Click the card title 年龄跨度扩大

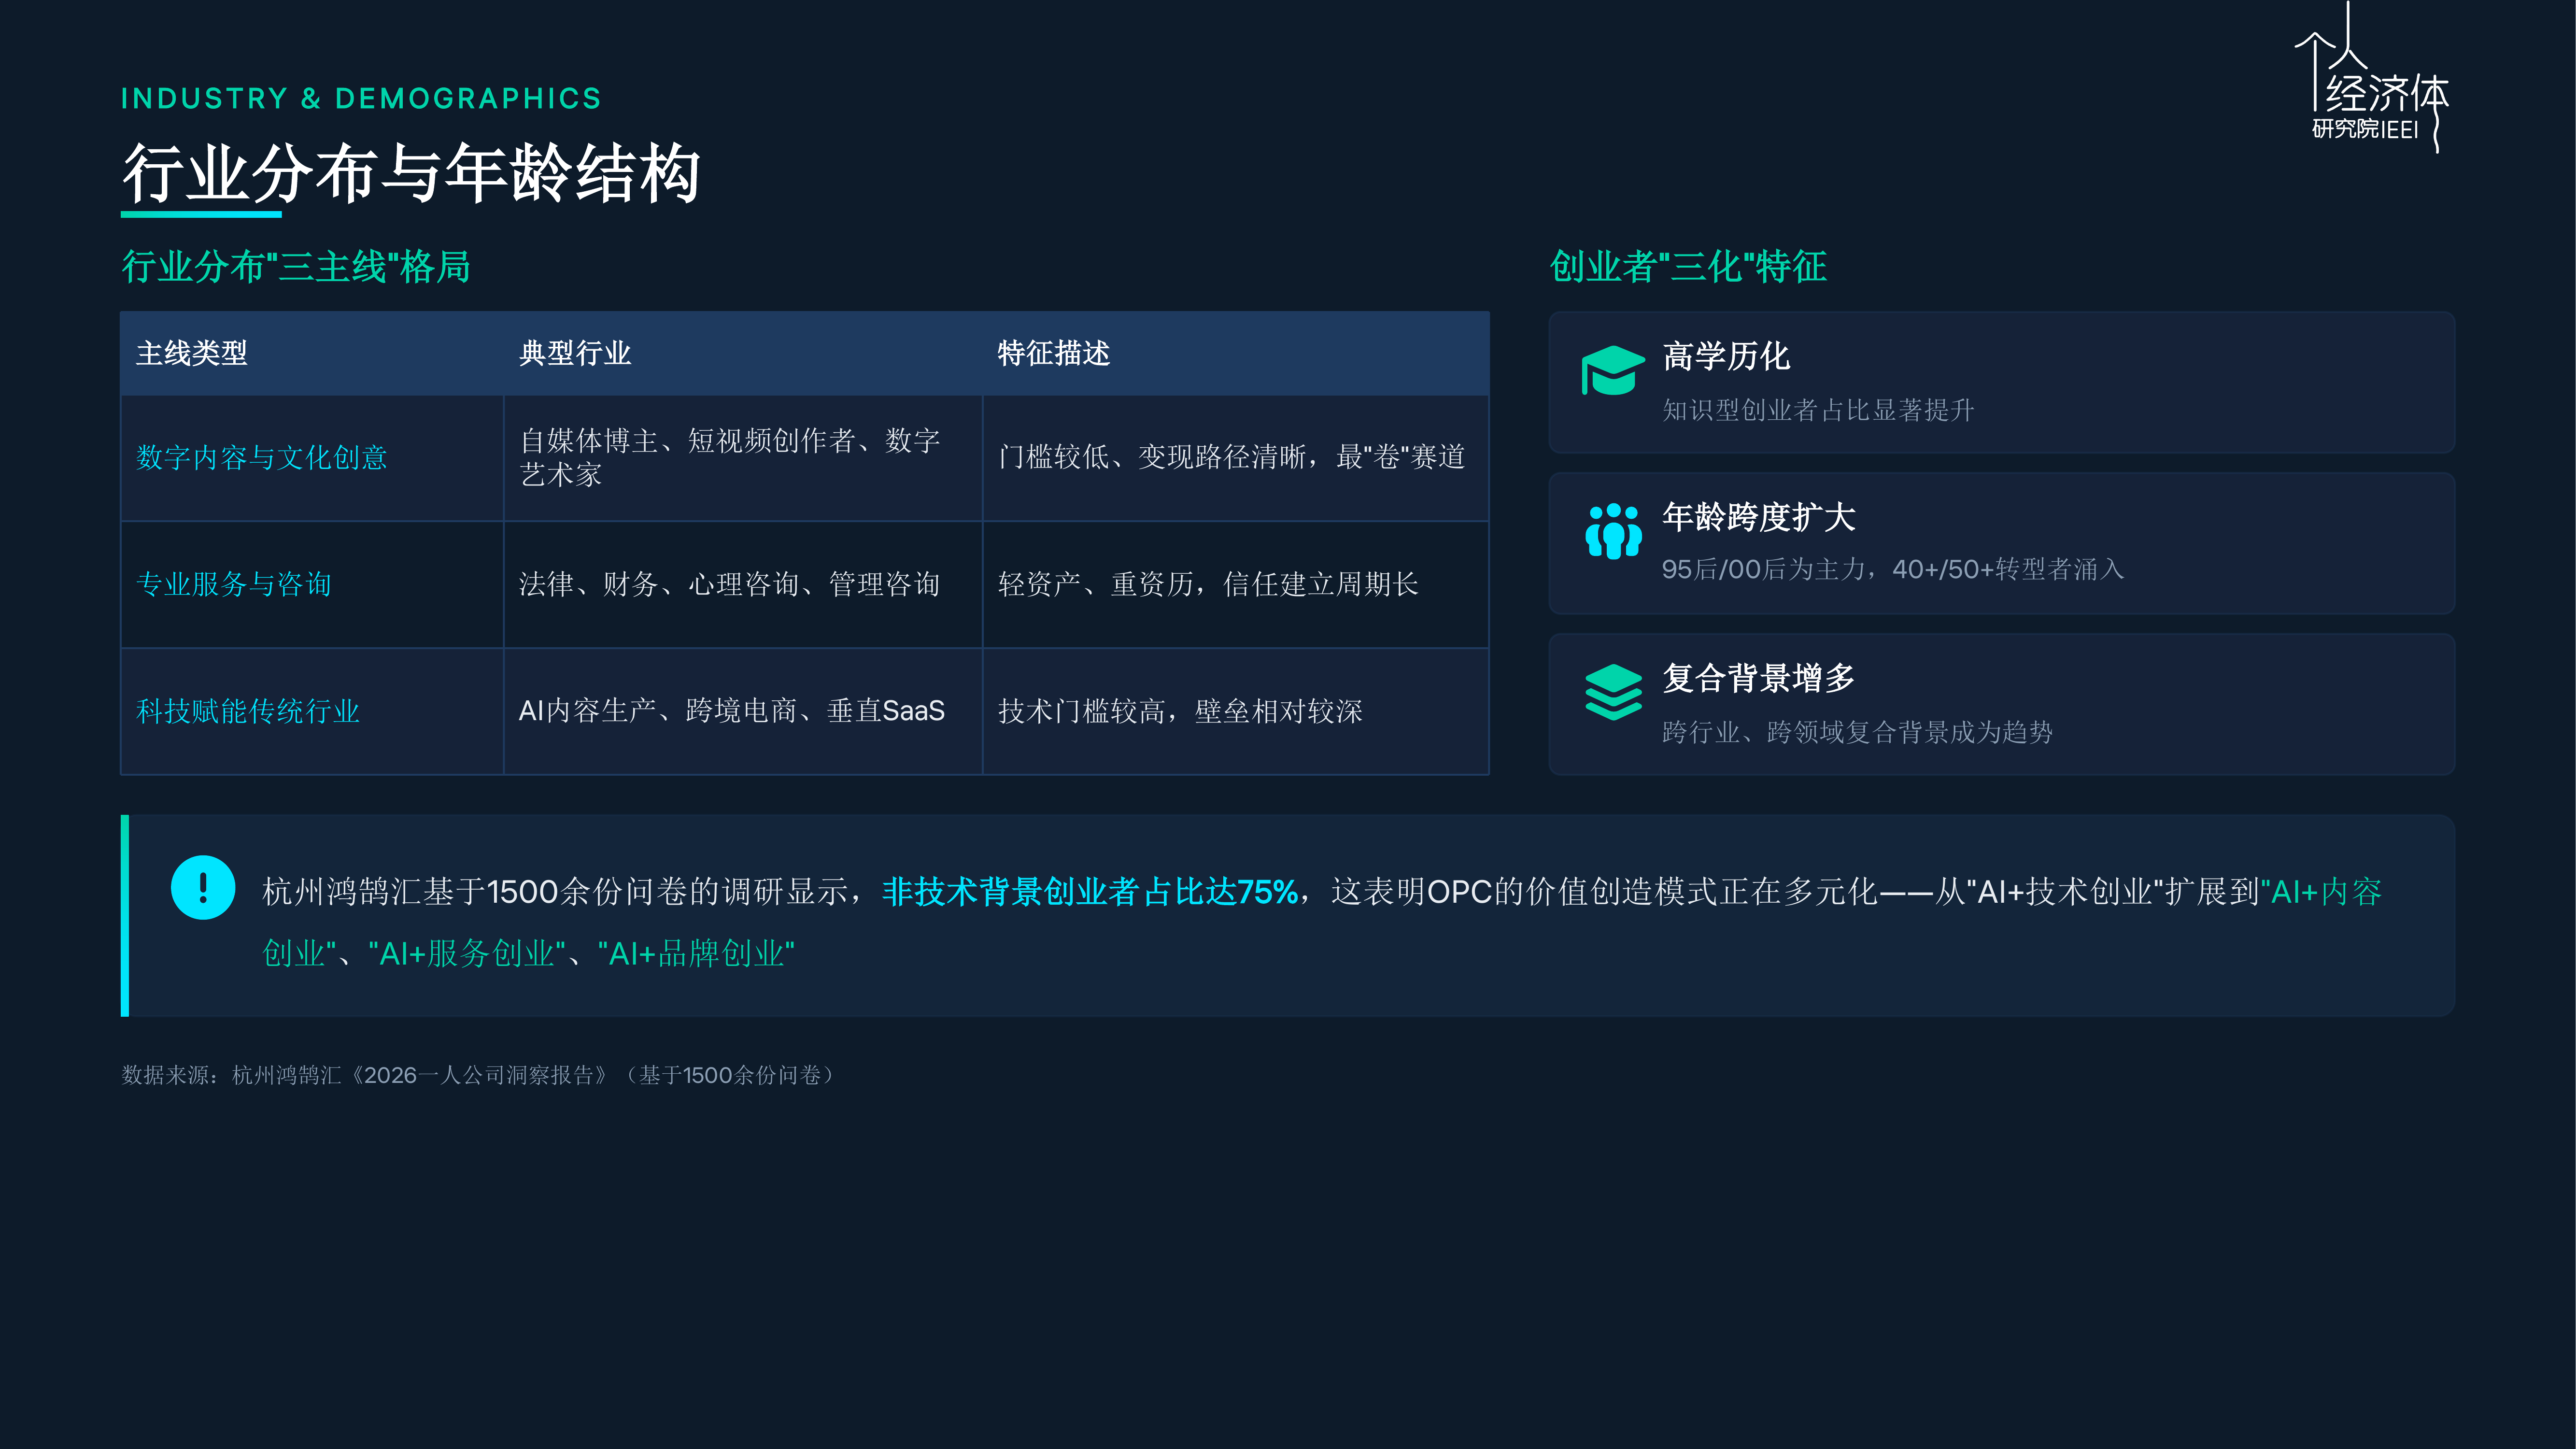1759,517
